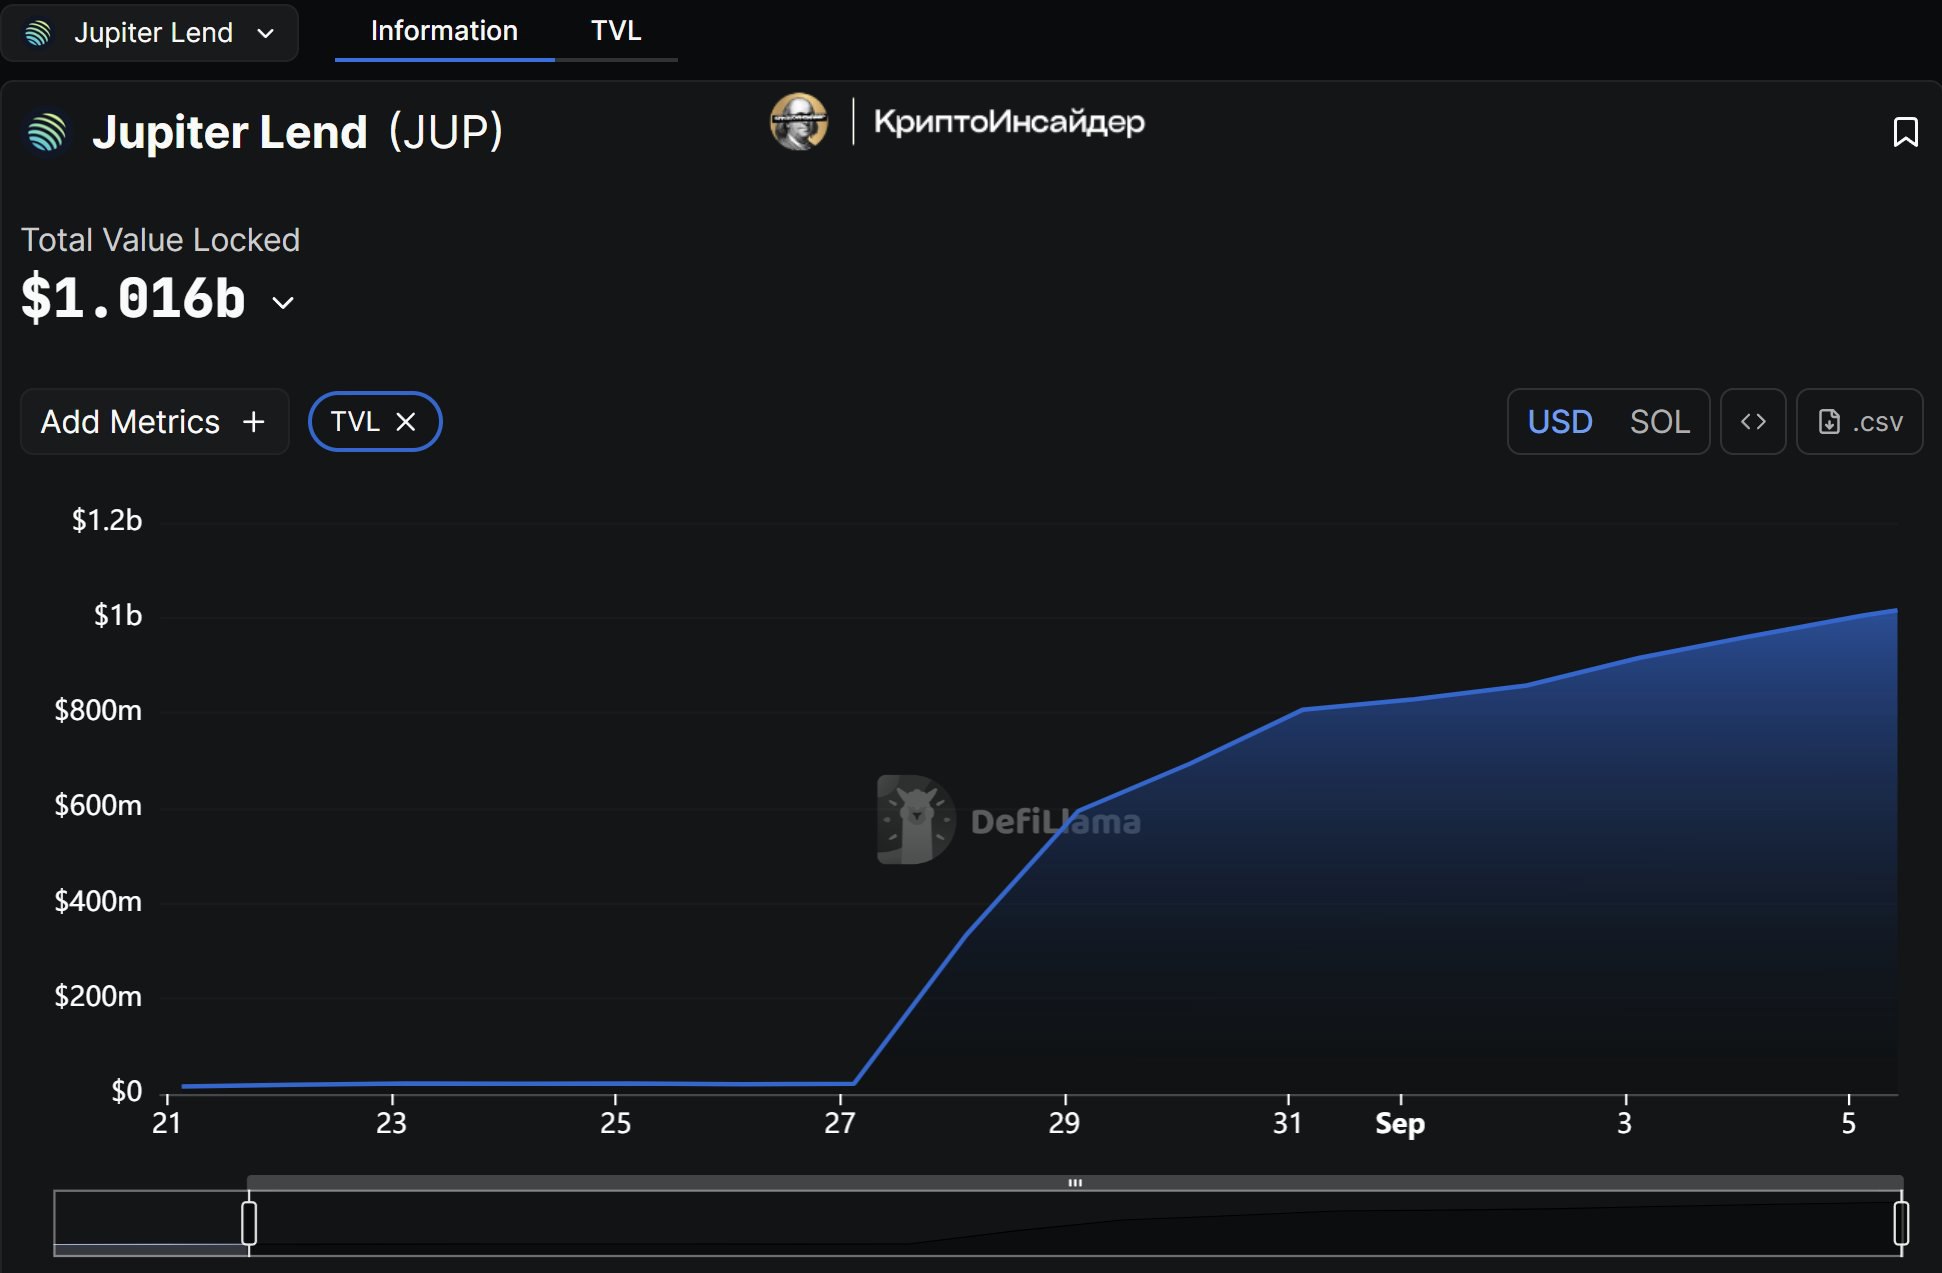Click the Jupiter Lend logo in the heading
1942x1273 pixels.
pos(47,132)
